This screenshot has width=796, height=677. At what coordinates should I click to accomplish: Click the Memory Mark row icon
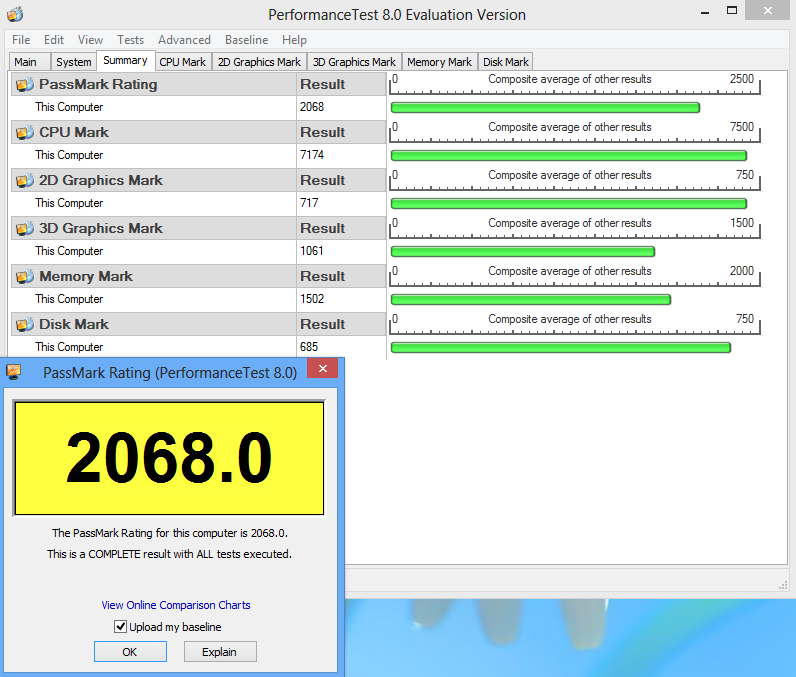(24, 277)
